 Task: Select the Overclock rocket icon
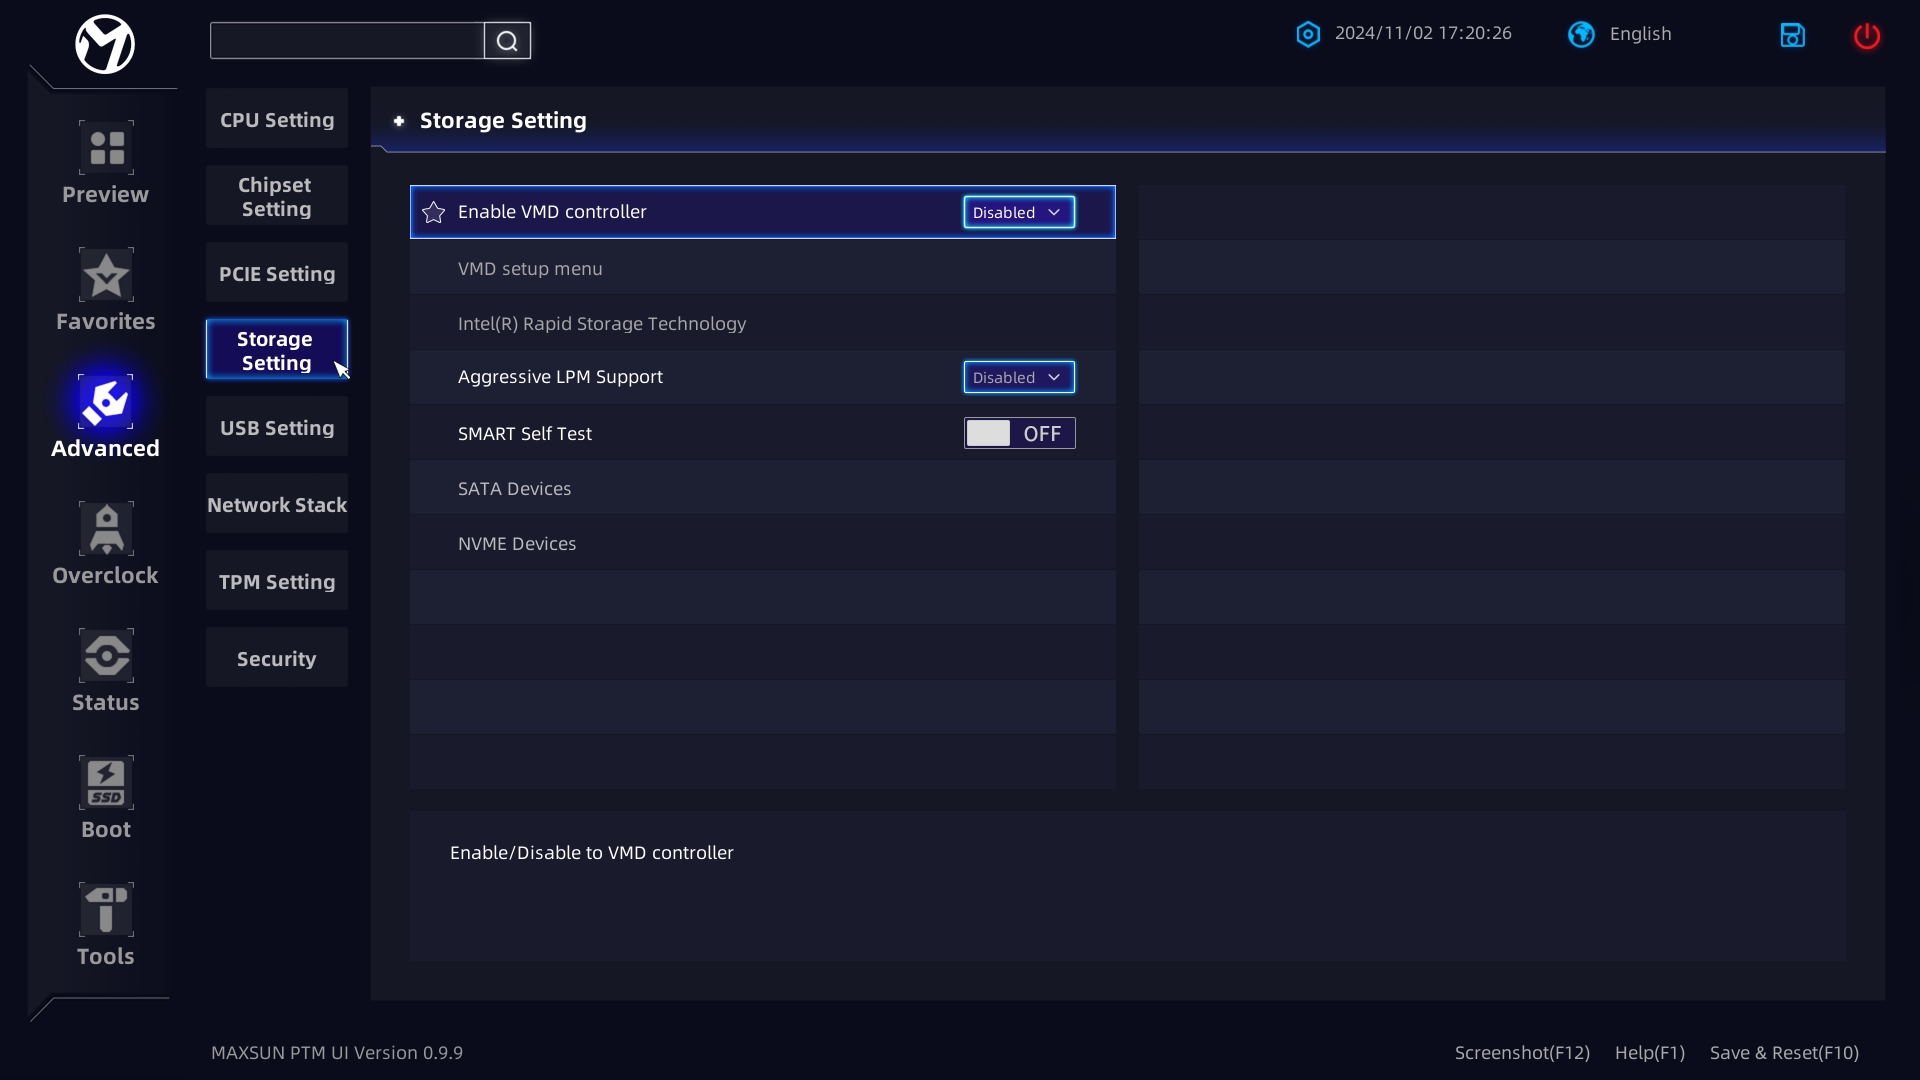coord(106,529)
